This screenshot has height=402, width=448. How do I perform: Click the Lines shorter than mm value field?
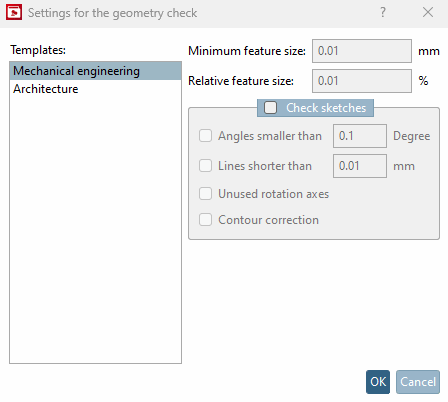point(360,166)
